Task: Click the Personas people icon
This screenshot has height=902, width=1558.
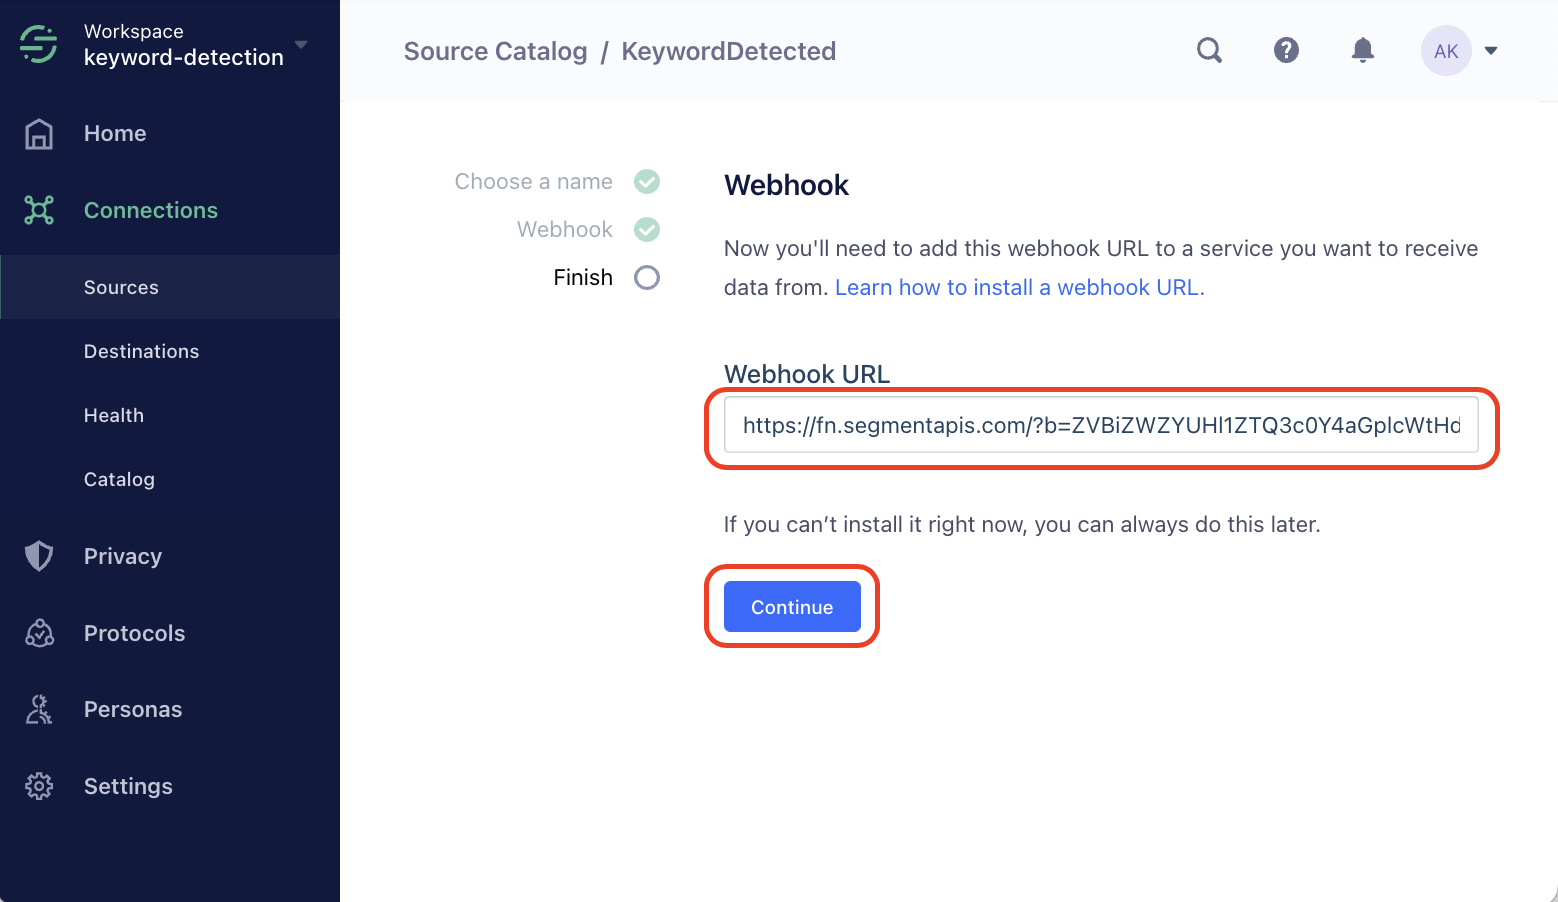Action: (39, 709)
